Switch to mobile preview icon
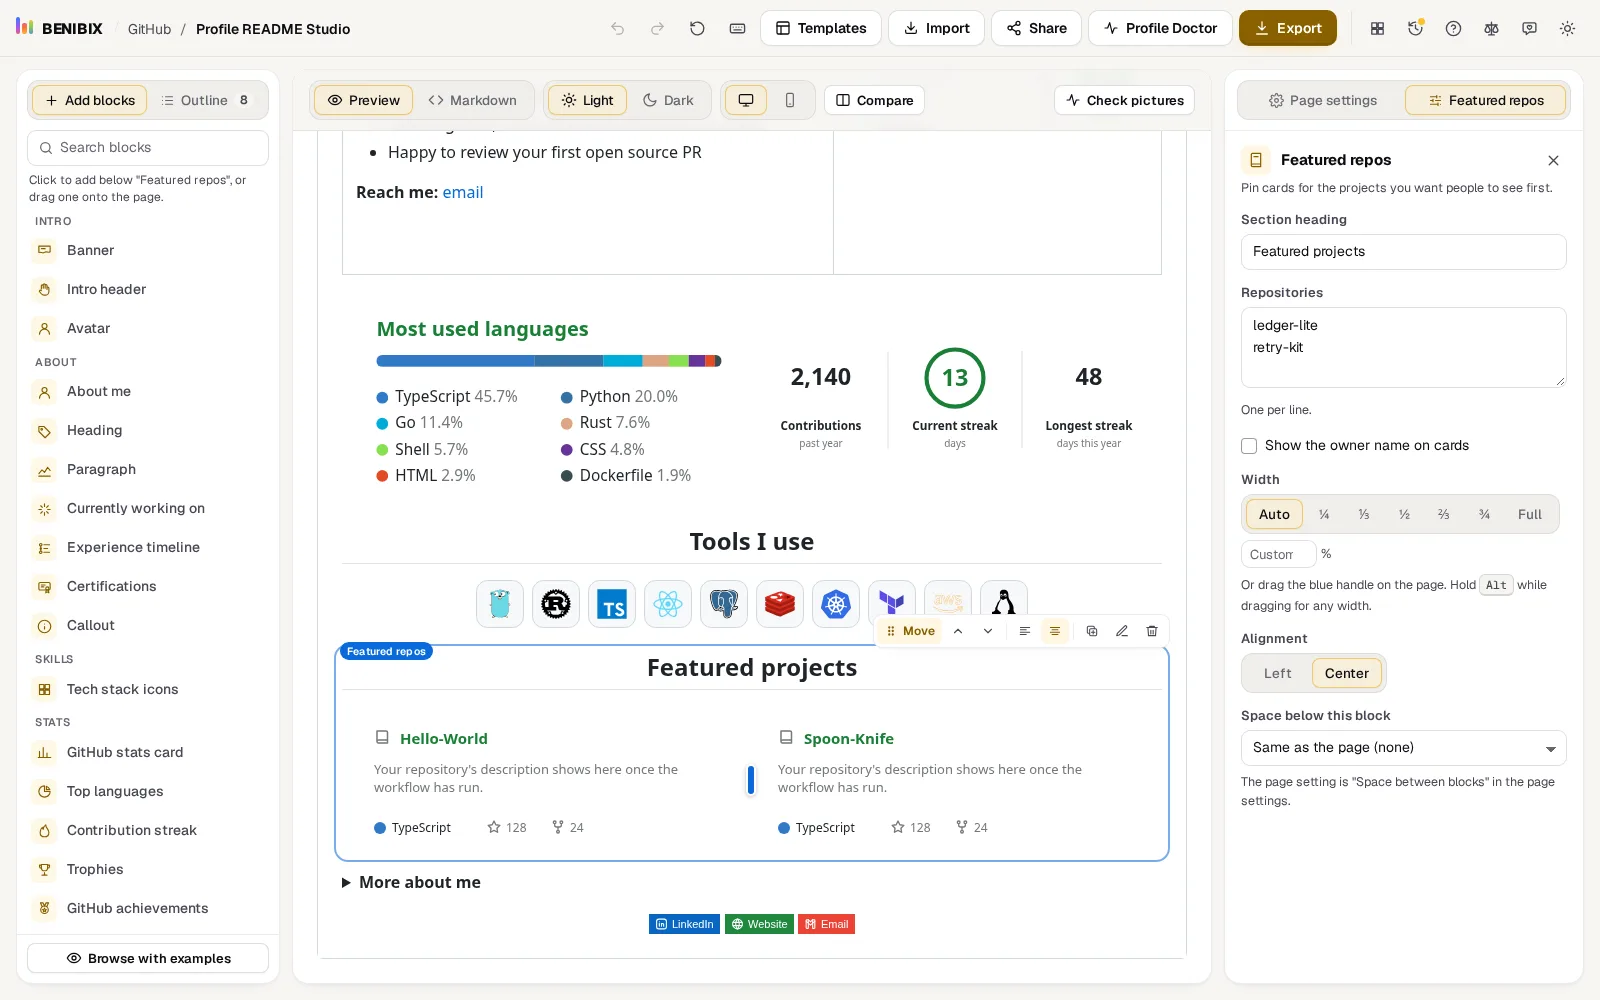 pyautogui.click(x=790, y=100)
